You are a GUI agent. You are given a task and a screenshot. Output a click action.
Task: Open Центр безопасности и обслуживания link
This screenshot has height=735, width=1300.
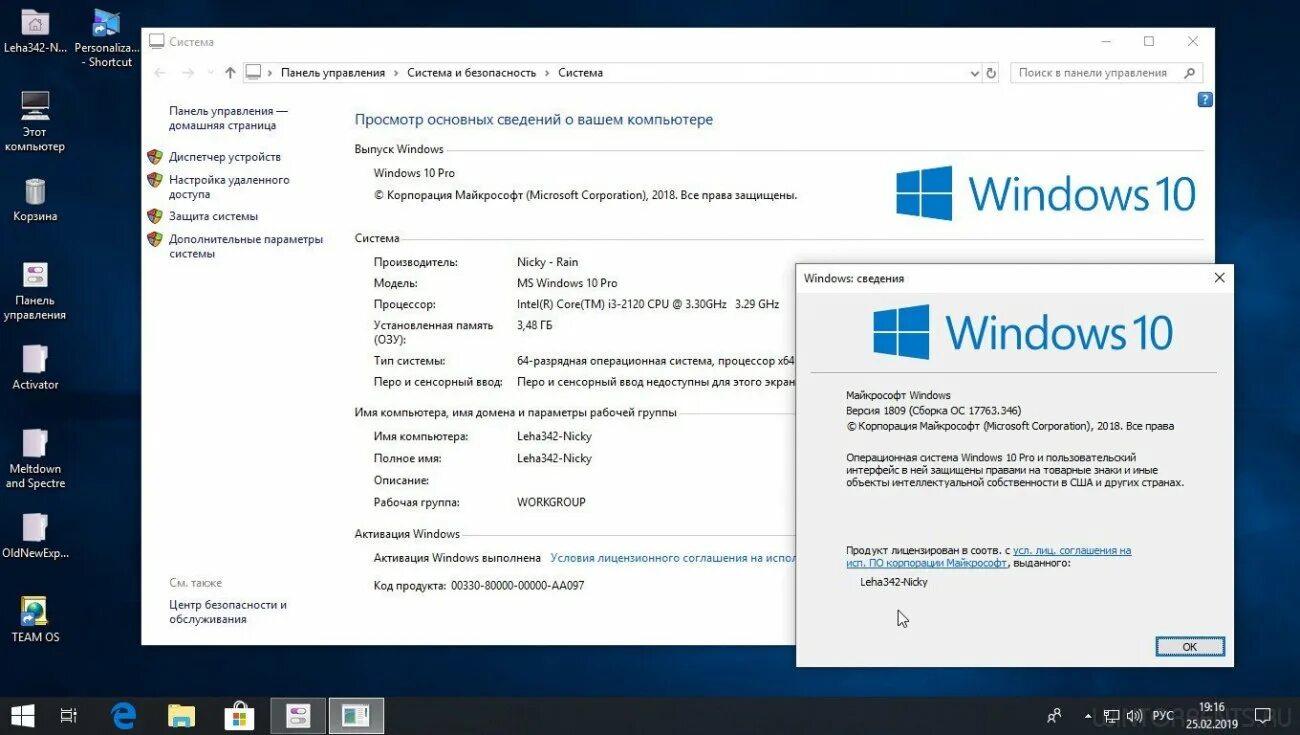click(228, 612)
